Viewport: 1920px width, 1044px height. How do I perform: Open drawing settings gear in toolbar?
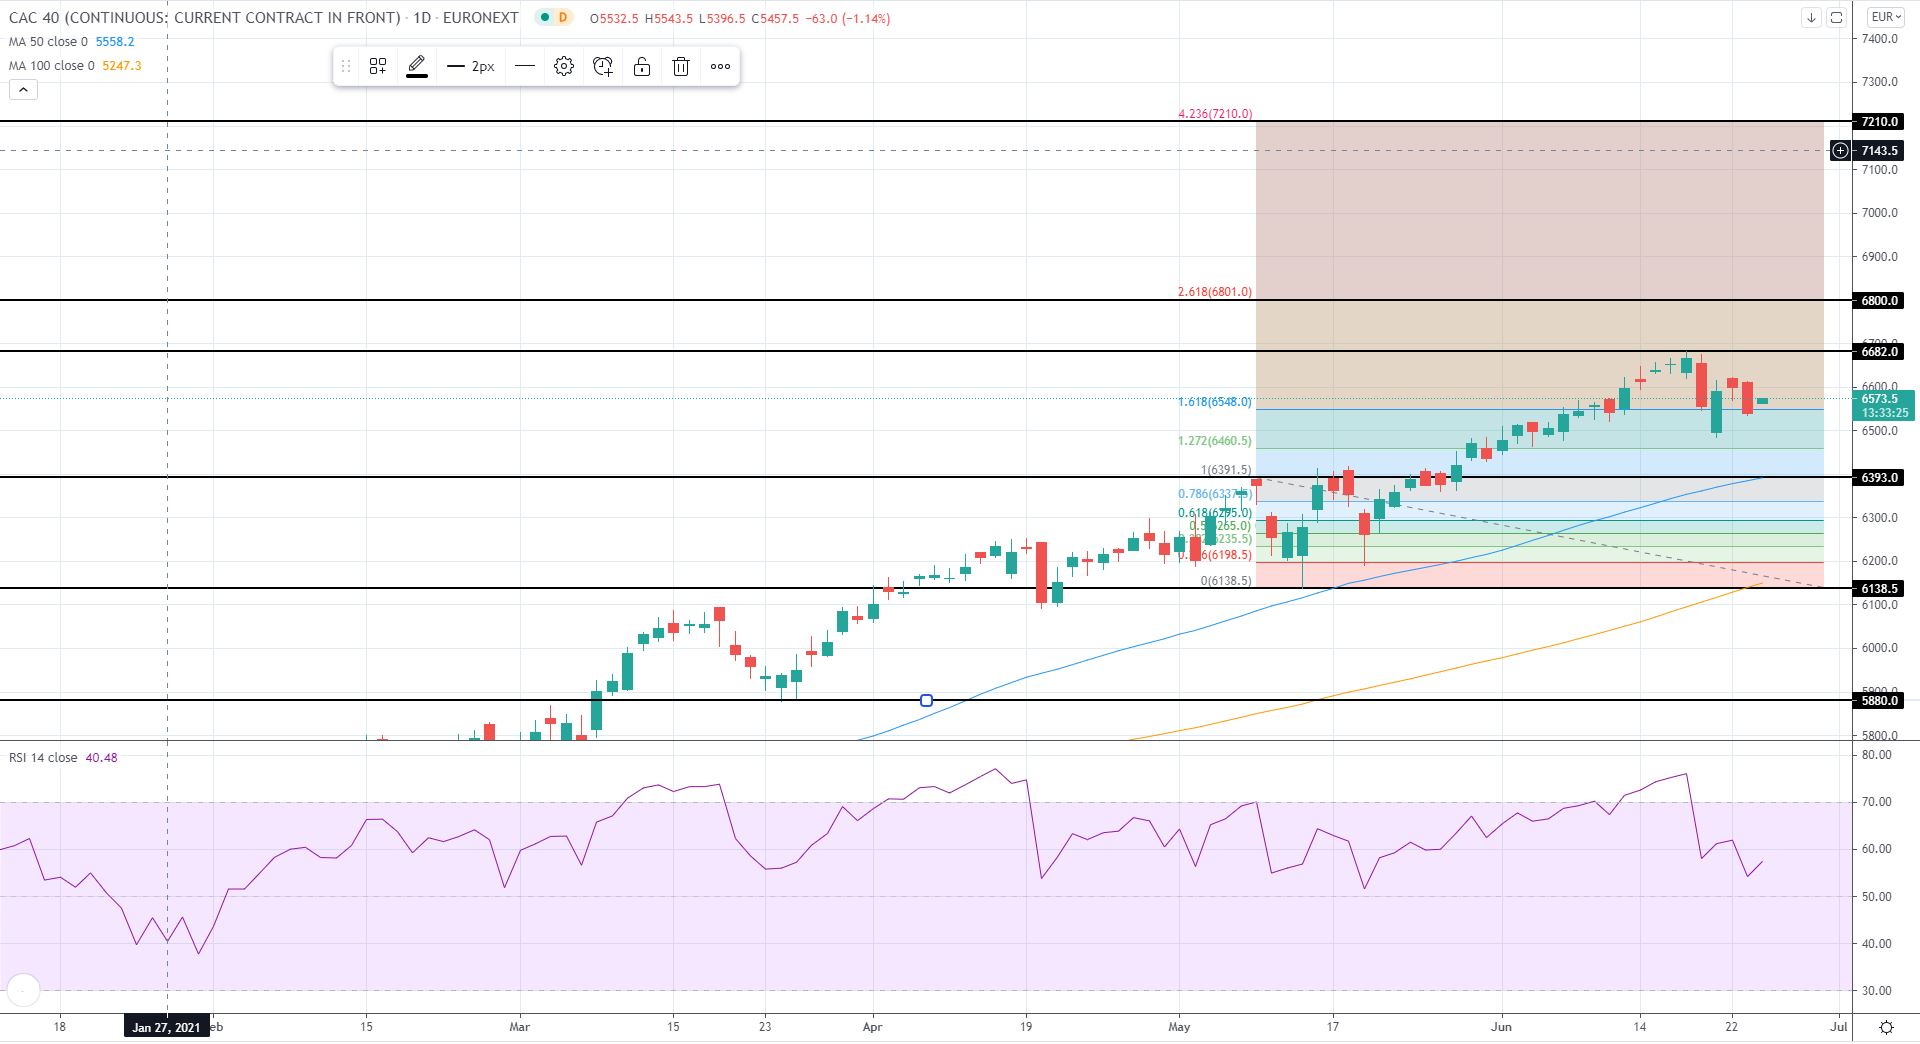tap(564, 67)
